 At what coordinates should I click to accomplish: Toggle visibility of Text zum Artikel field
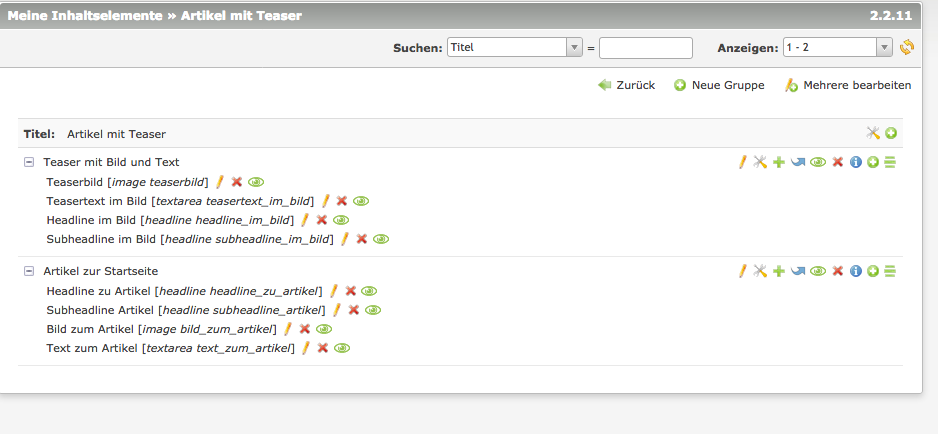pyautogui.click(x=342, y=348)
